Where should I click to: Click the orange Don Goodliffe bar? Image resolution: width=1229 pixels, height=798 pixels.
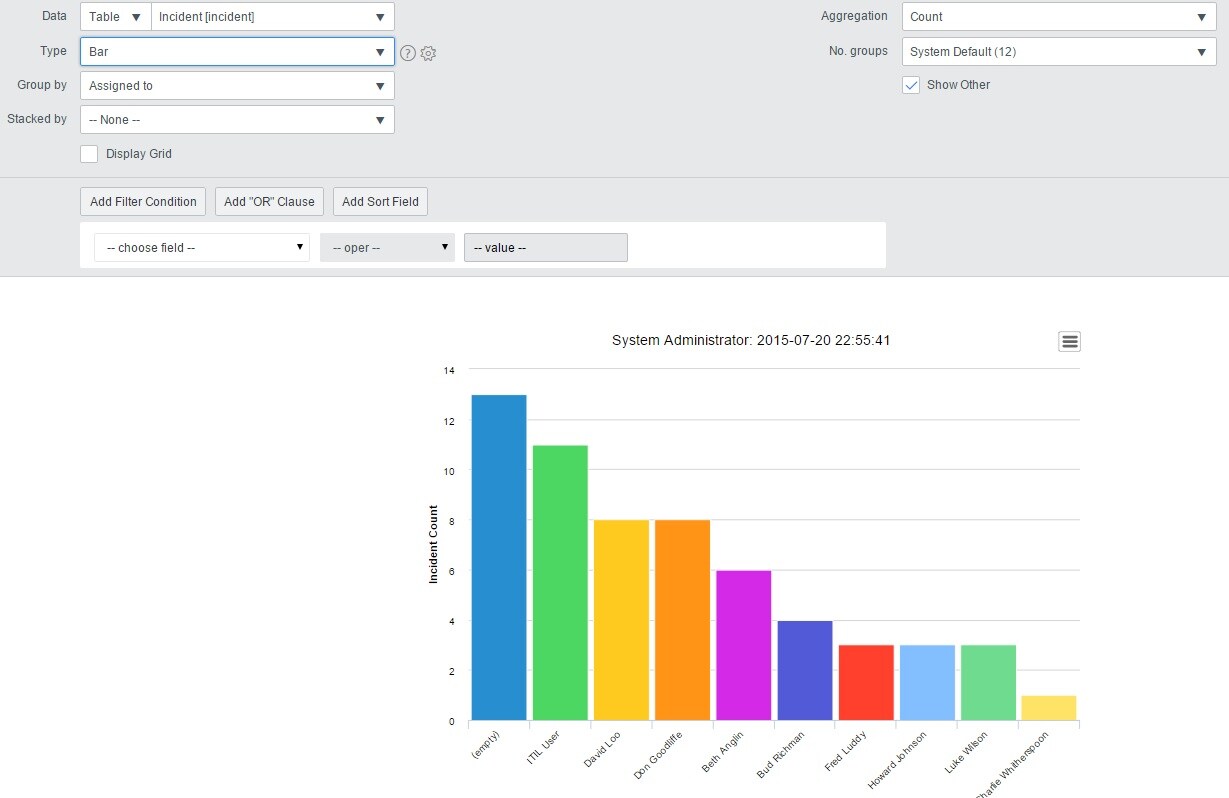pyautogui.click(x=682, y=620)
